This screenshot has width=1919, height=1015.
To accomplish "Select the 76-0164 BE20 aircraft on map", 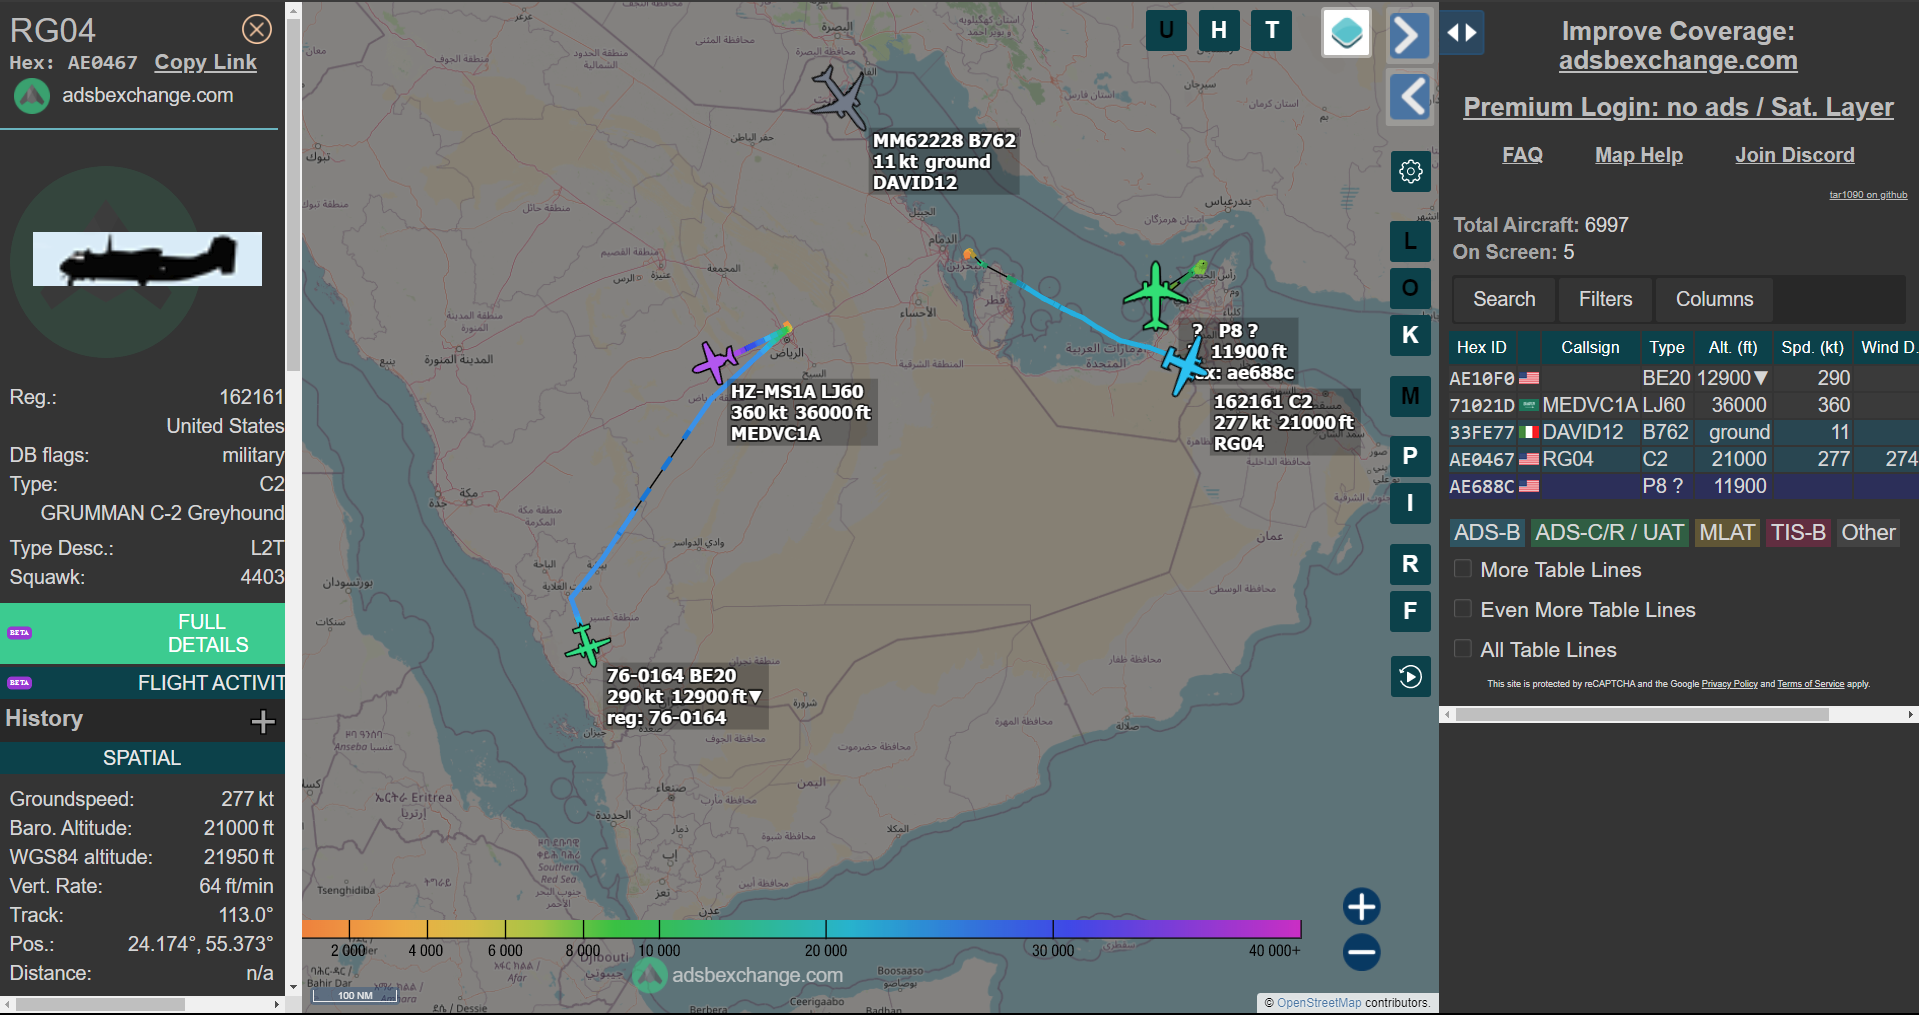I will click(587, 644).
